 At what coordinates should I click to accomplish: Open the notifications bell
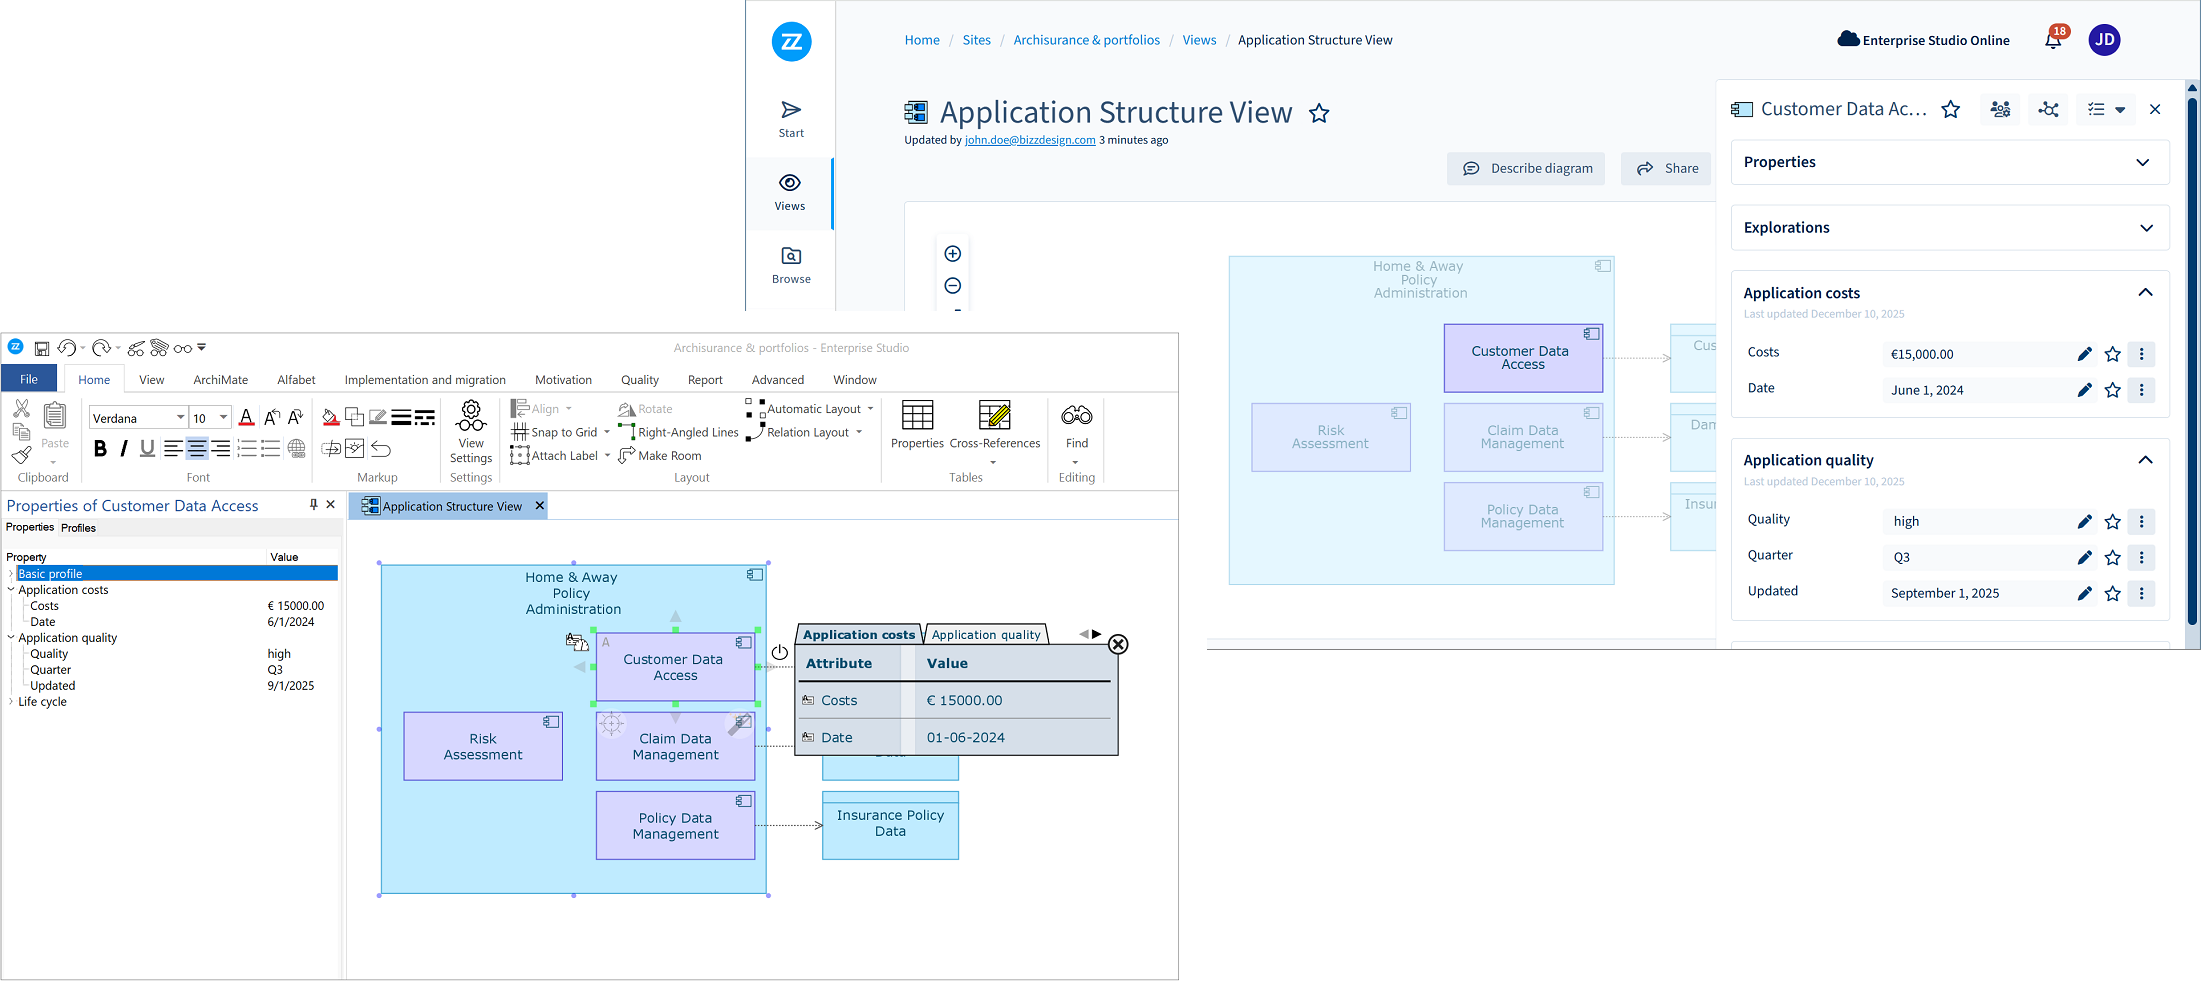point(2054,40)
